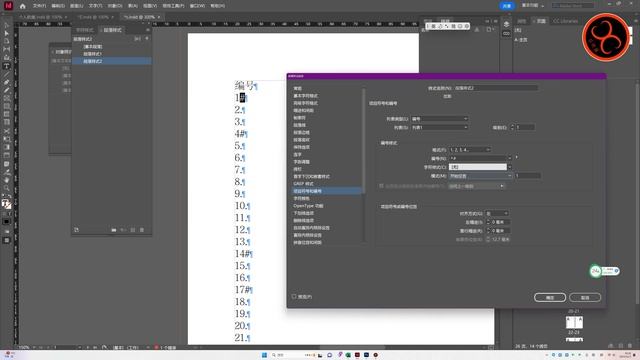Open the 列表 (List) dropdown
This screenshot has width=640, height=360.
(x=439, y=127)
